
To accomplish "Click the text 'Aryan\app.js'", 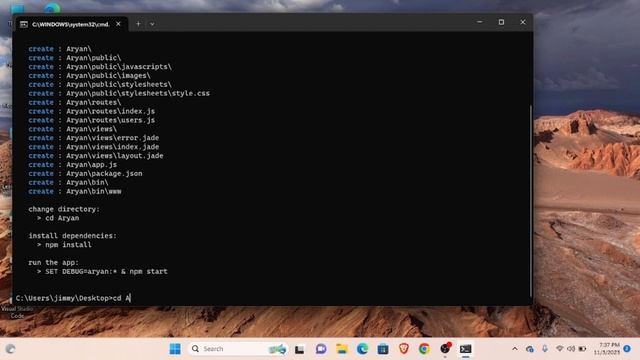I will [91, 165].
